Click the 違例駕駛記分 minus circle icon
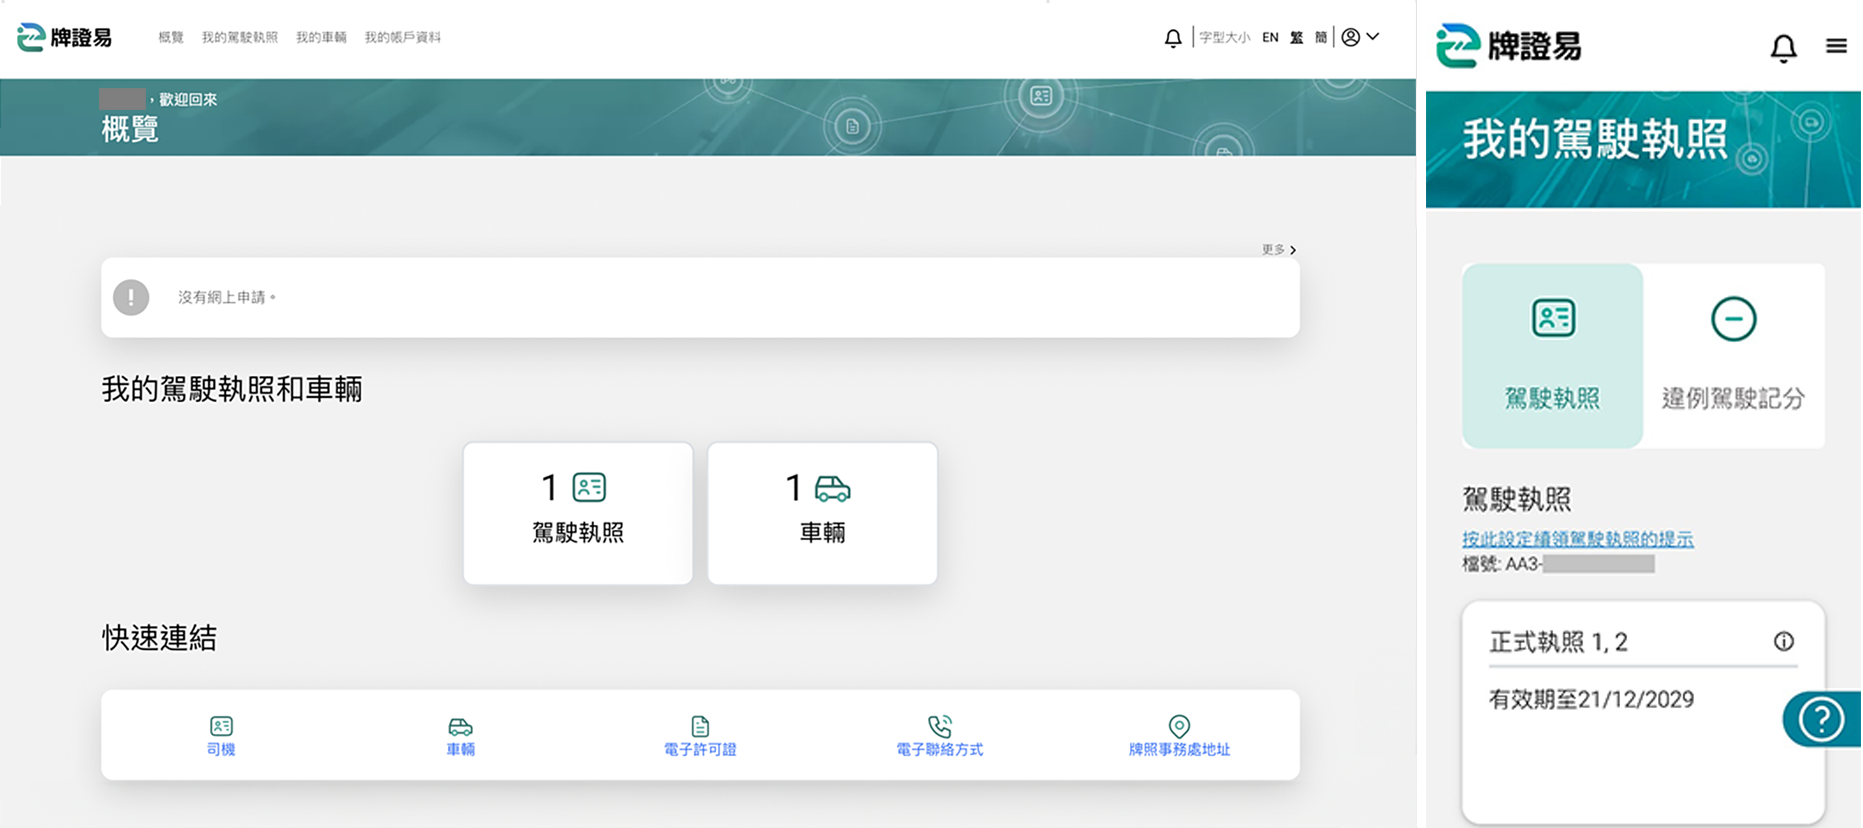Viewport: 1863px width, 828px height. coord(1733,319)
